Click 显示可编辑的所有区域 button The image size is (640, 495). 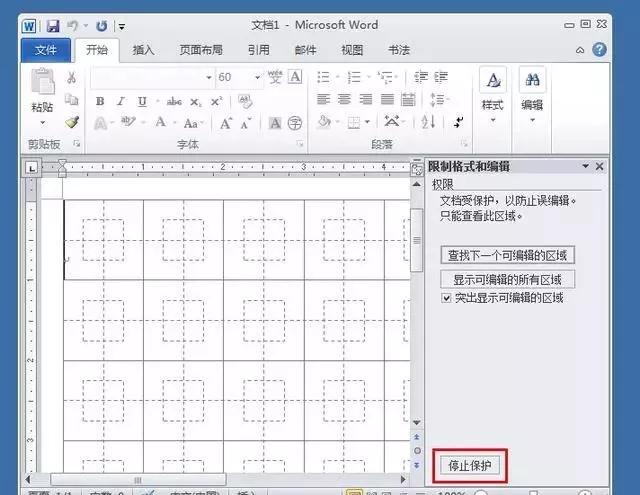[507, 280]
